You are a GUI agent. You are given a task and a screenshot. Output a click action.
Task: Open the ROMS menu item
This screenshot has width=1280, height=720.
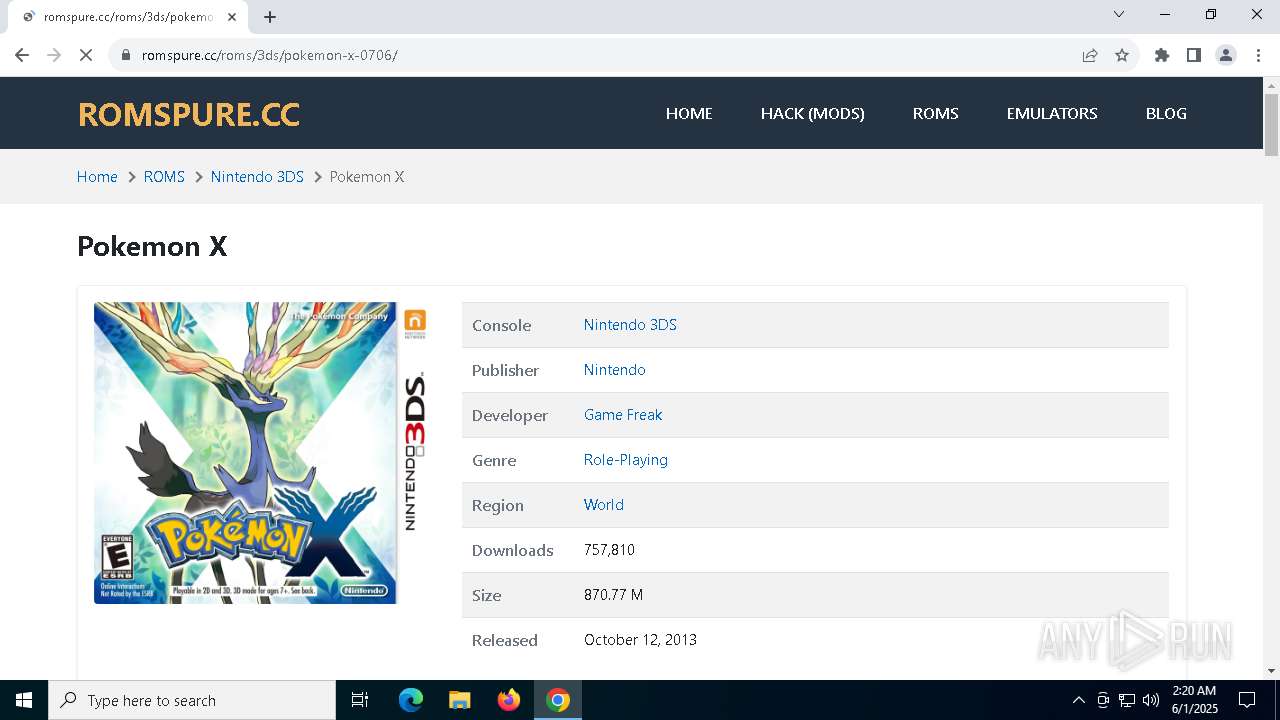(936, 113)
